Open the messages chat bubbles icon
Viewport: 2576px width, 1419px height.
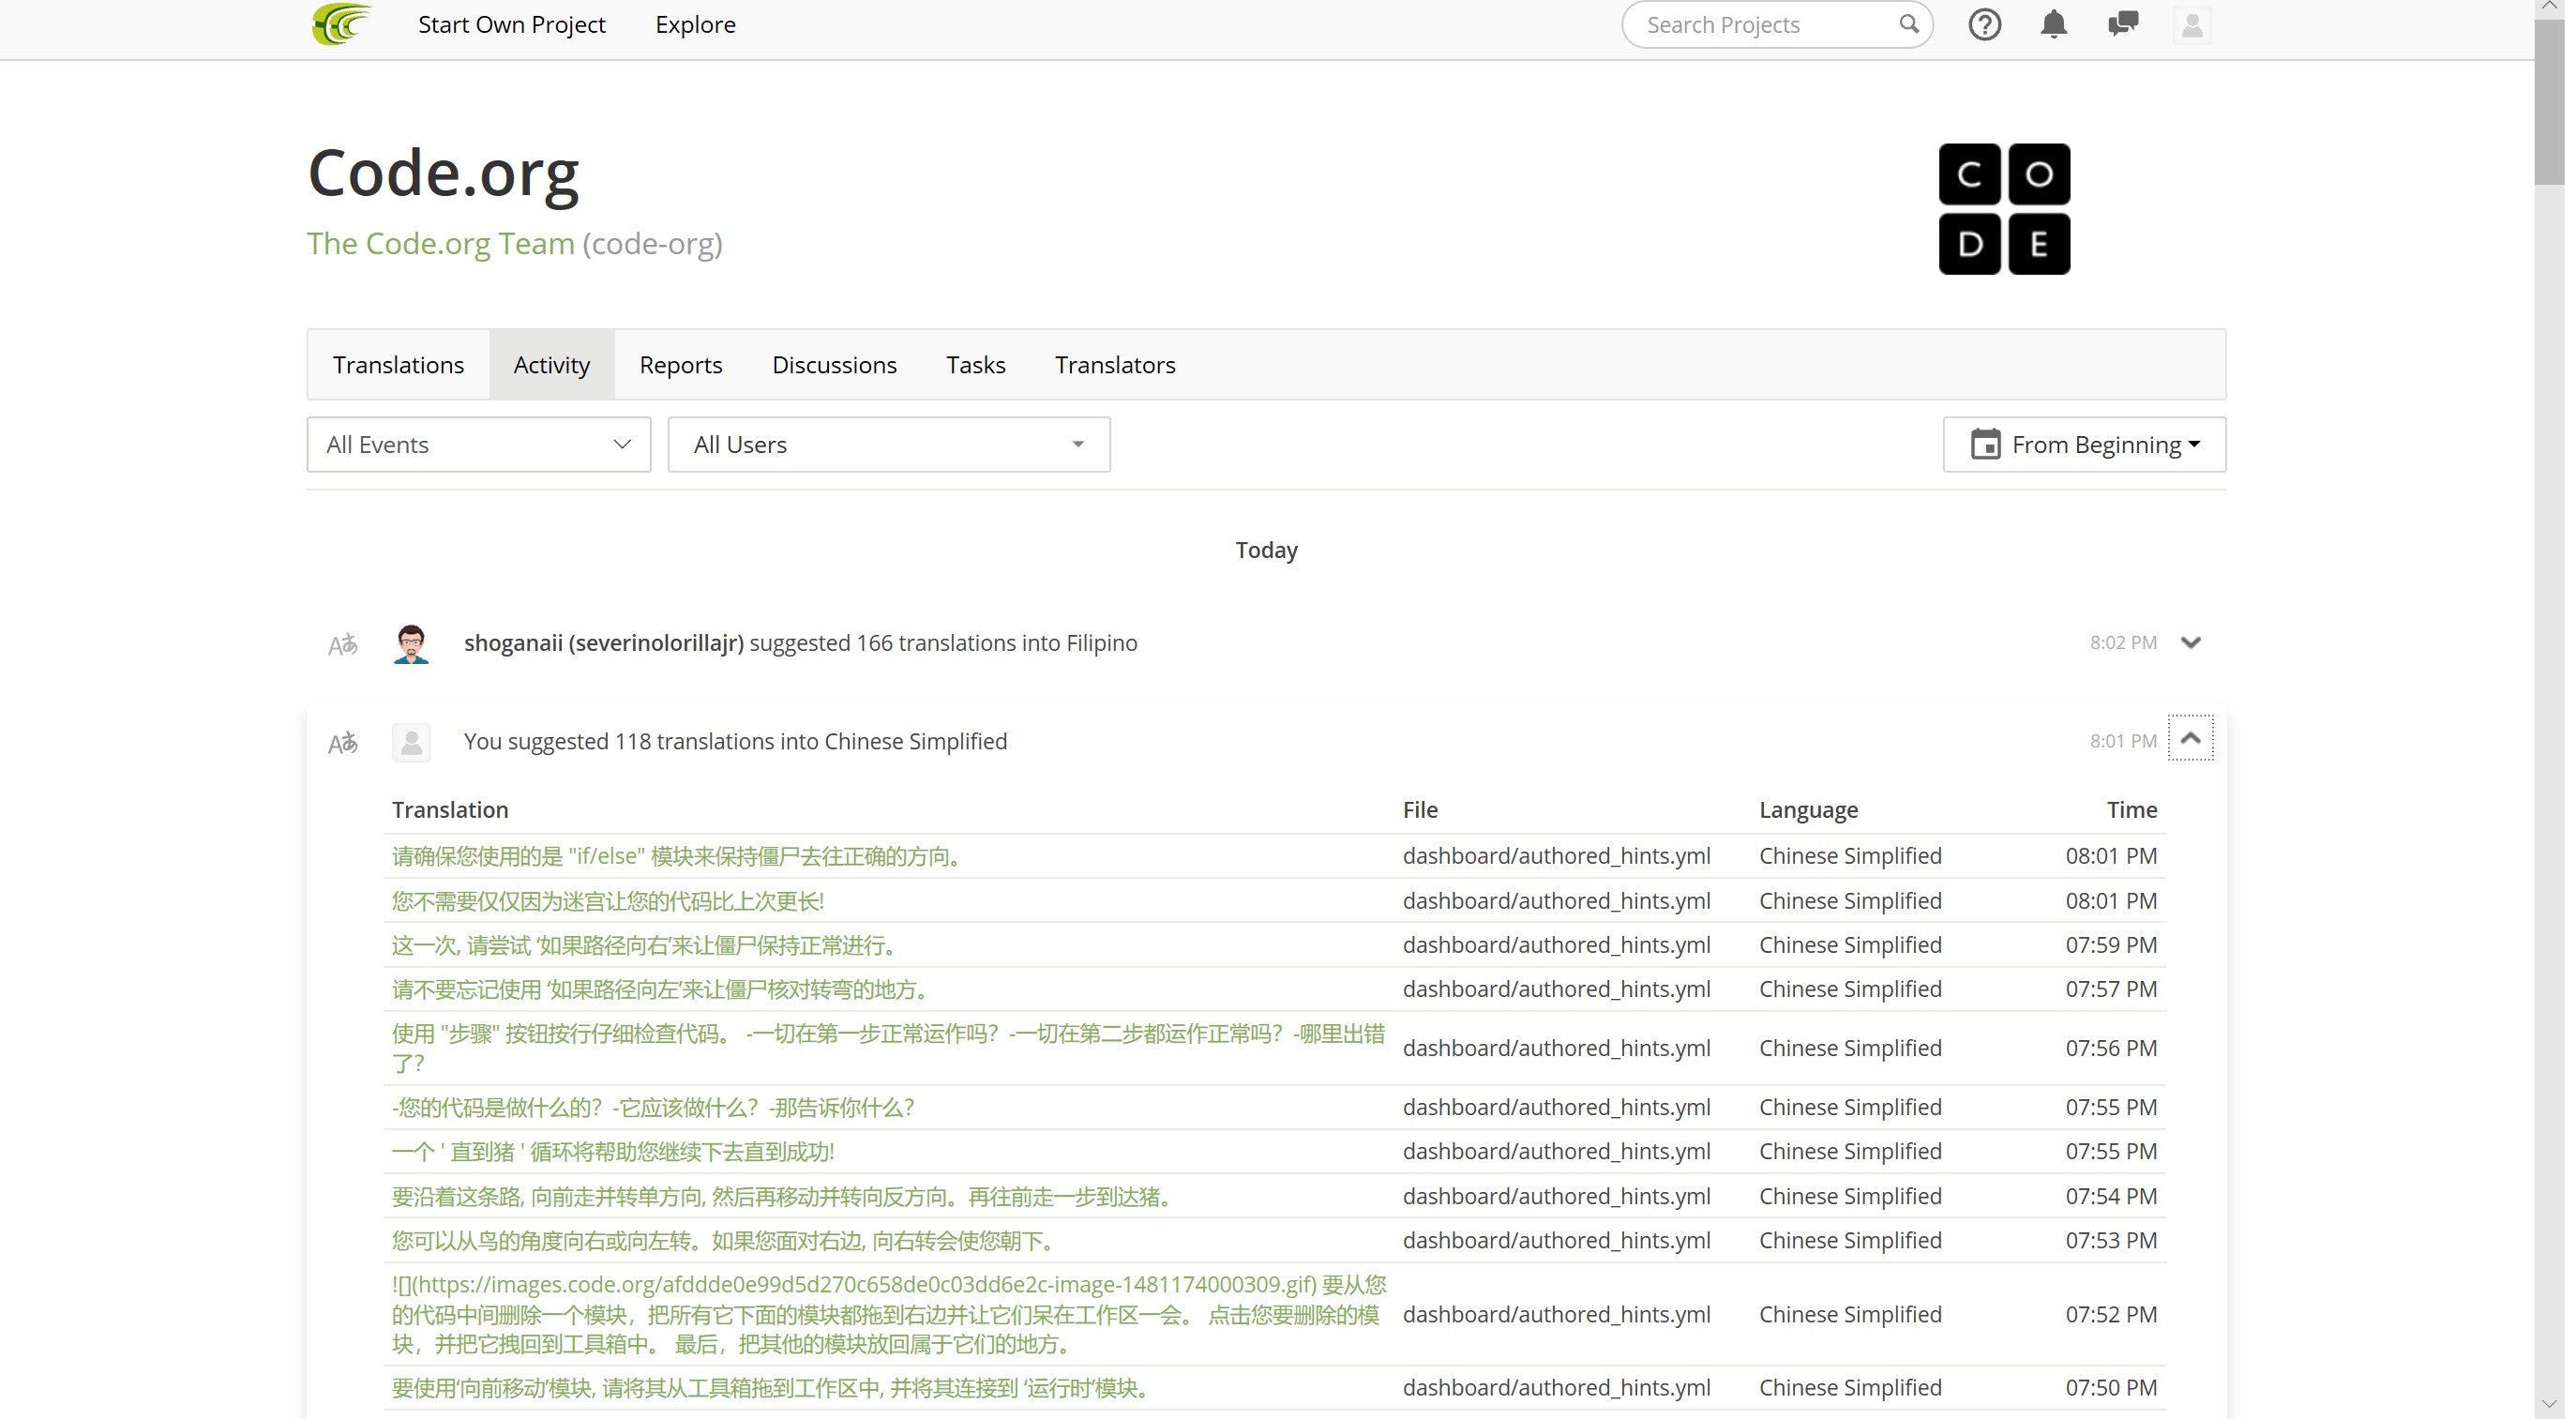click(x=2122, y=24)
